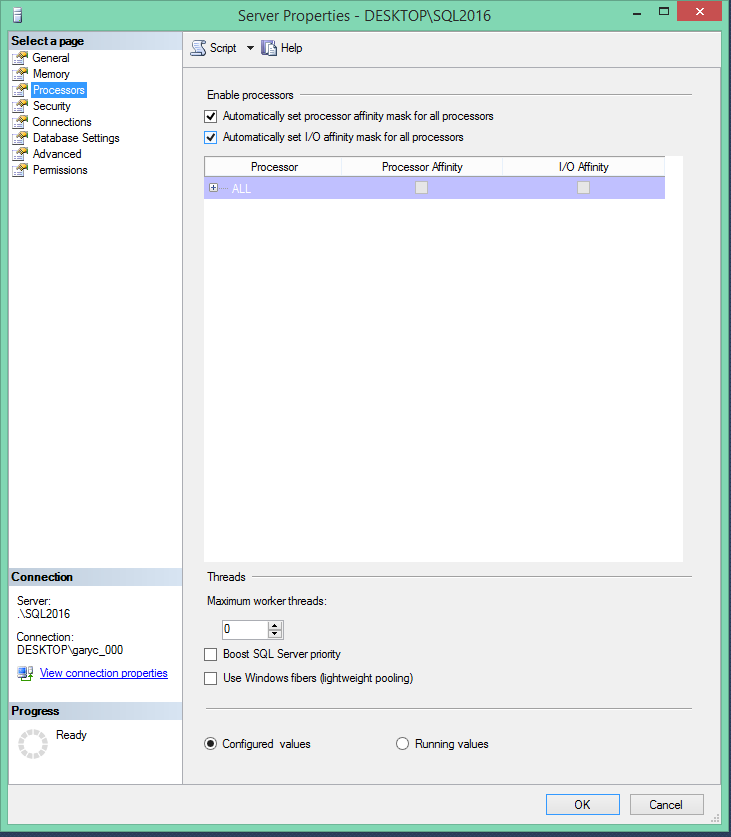731x837 pixels.
Task: Click the Processors page icon
Action: pos(20,90)
